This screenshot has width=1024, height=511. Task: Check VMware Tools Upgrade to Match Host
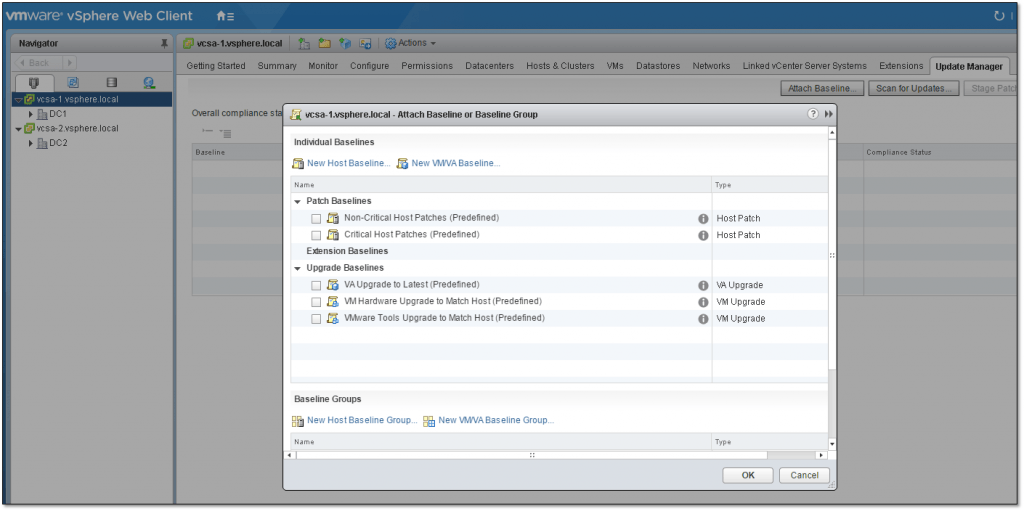(316, 319)
